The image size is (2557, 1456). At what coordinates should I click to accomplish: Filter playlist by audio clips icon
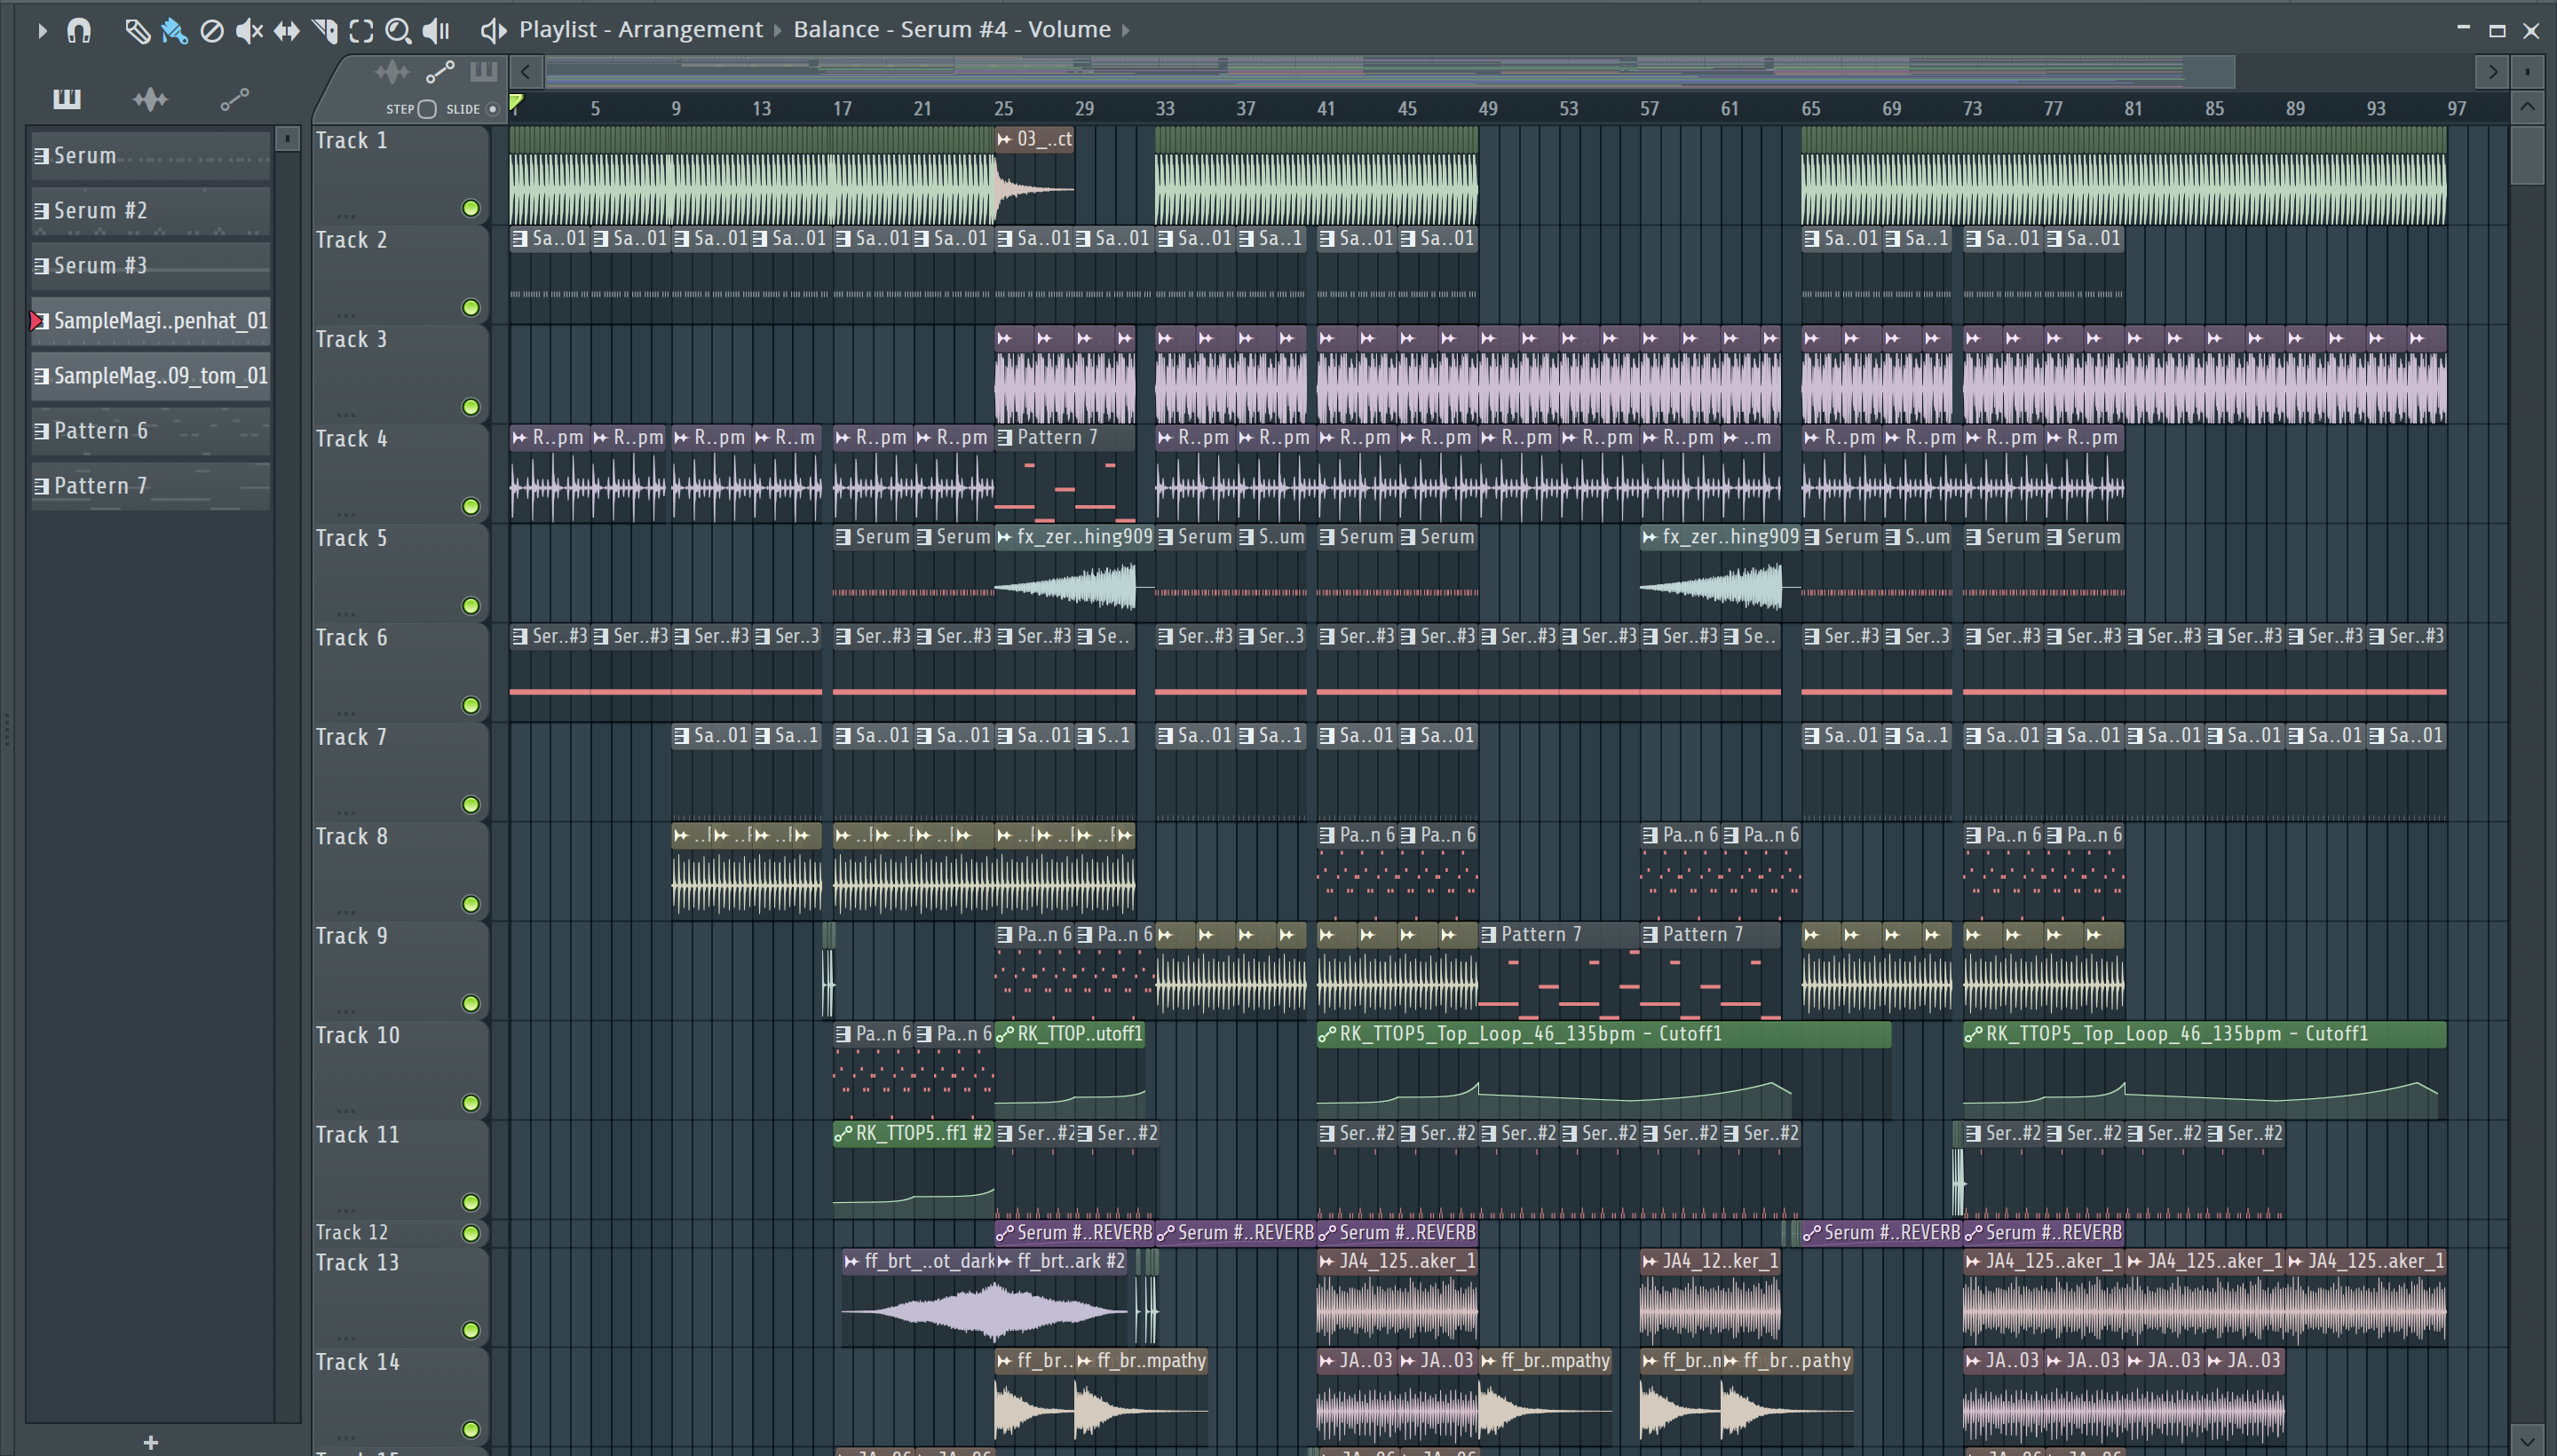(392, 72)
